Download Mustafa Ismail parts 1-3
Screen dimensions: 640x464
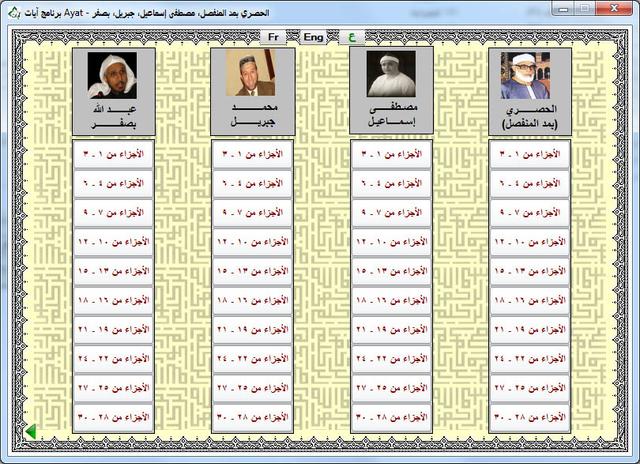(x=391, y=154)
